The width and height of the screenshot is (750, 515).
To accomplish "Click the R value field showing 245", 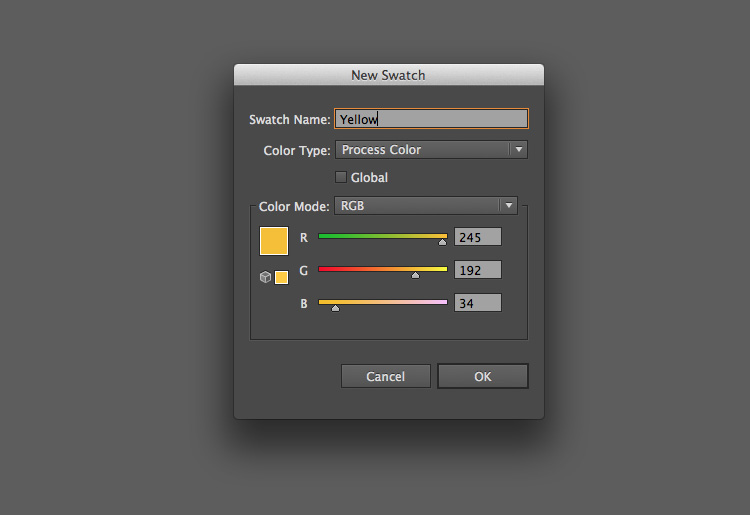I will click(x=477, y=237).
